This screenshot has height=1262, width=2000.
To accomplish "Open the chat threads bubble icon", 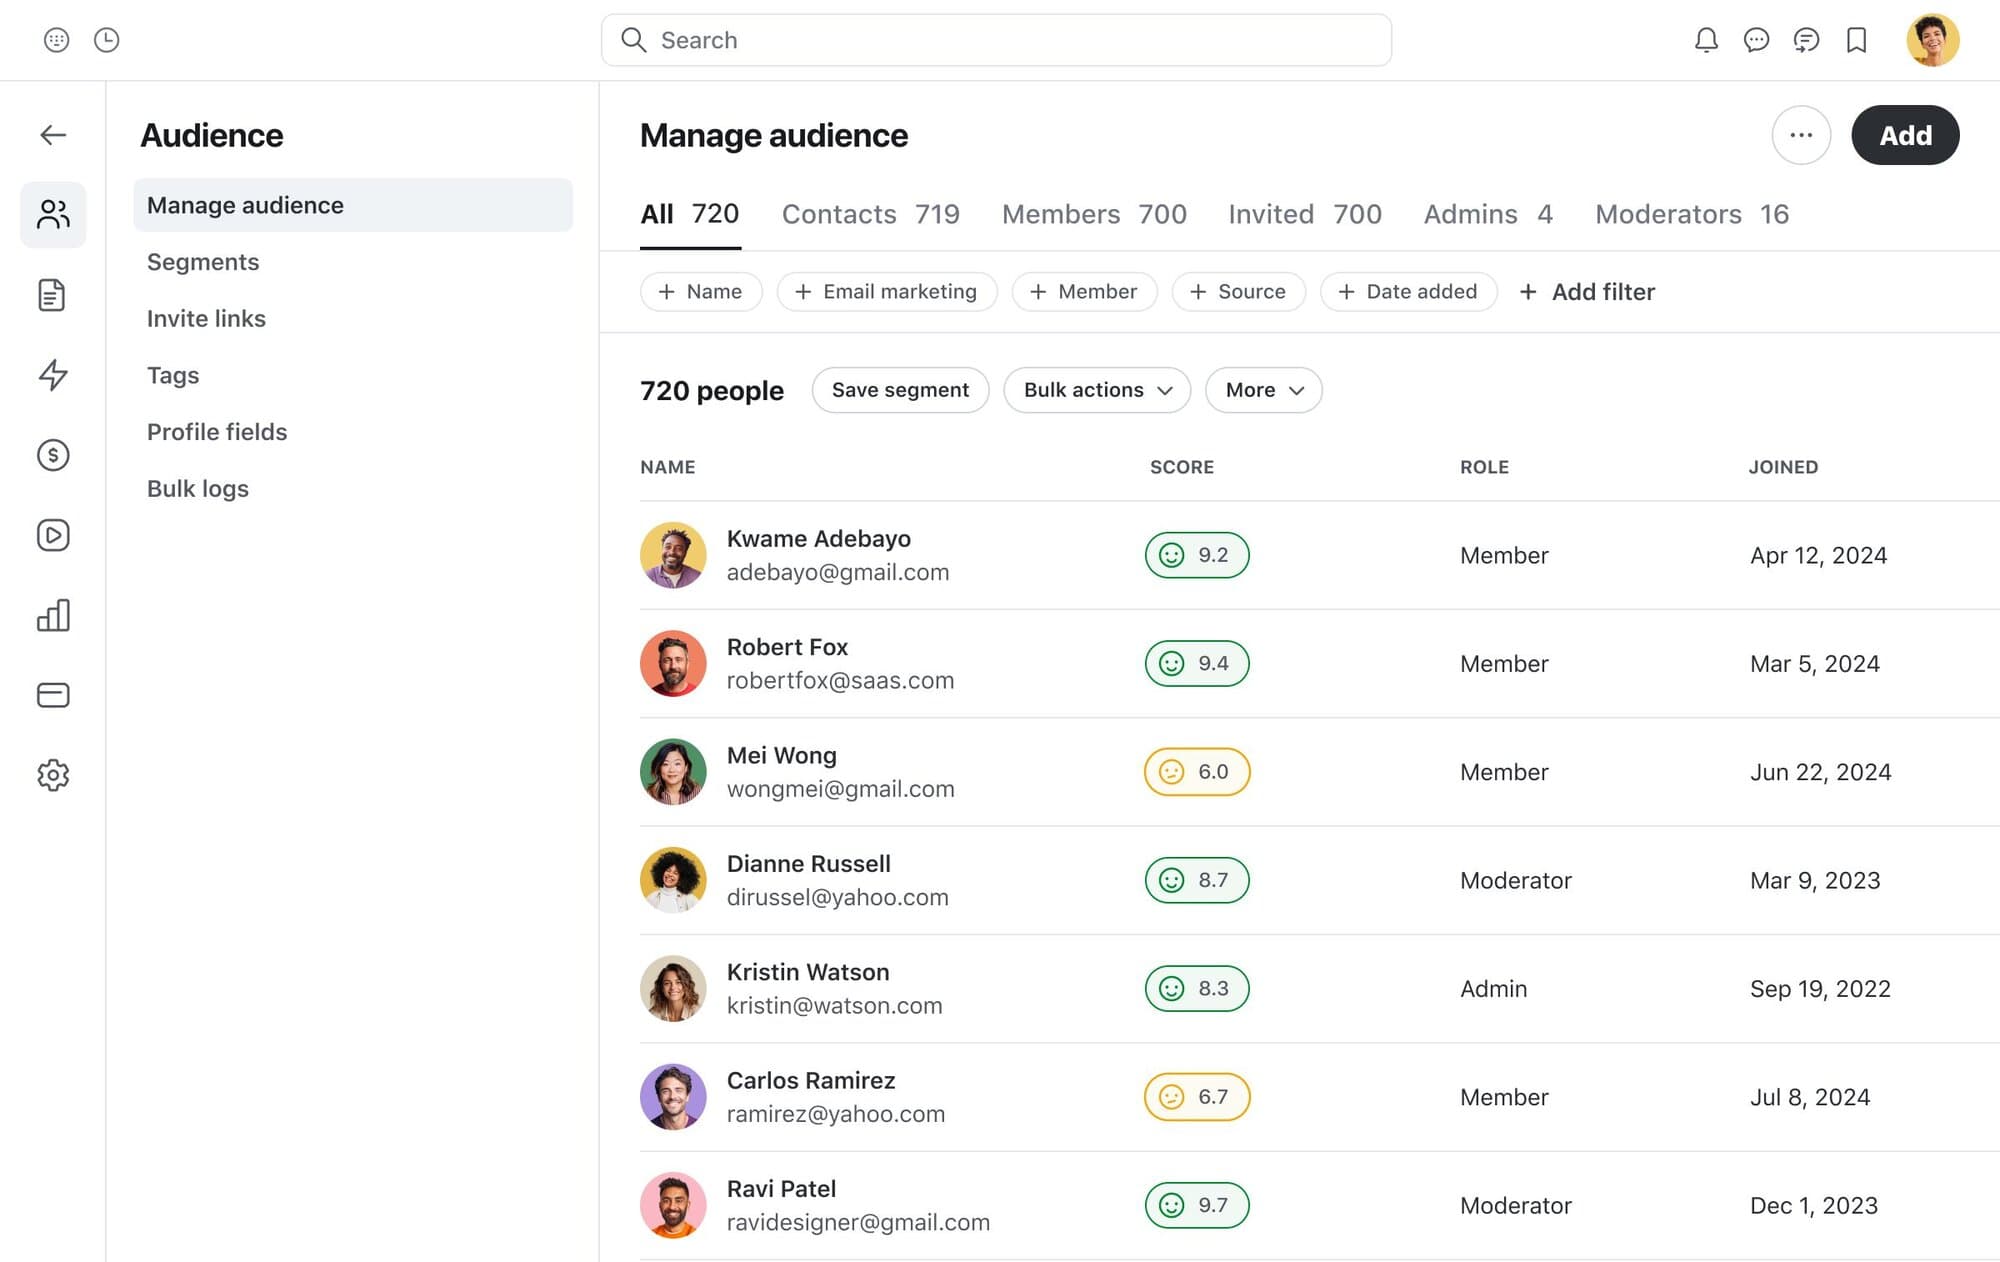I will (1806, 40).
